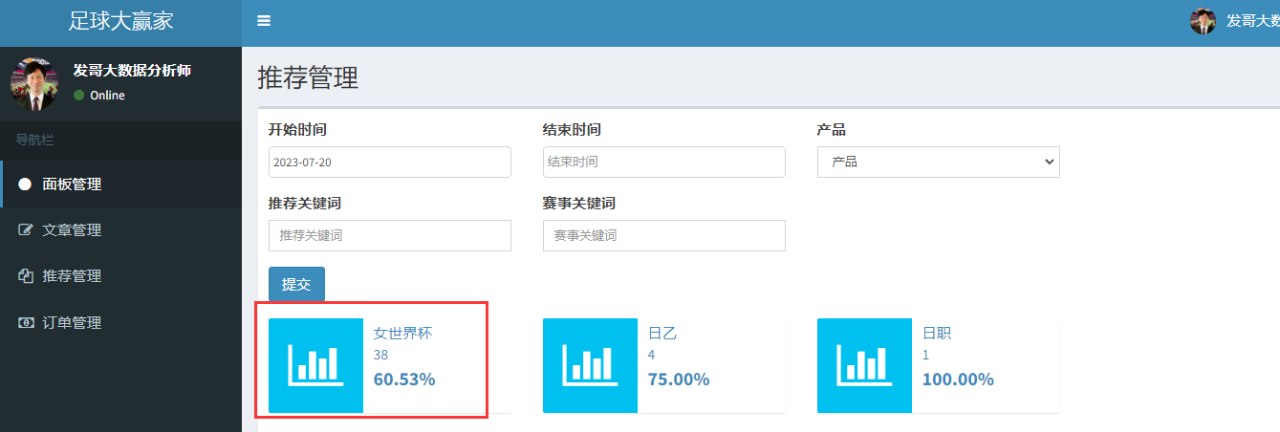Click the 面板管理 circle icon
The width and height of the screenshot is (1280, 432).
click(x=25, y=184)
